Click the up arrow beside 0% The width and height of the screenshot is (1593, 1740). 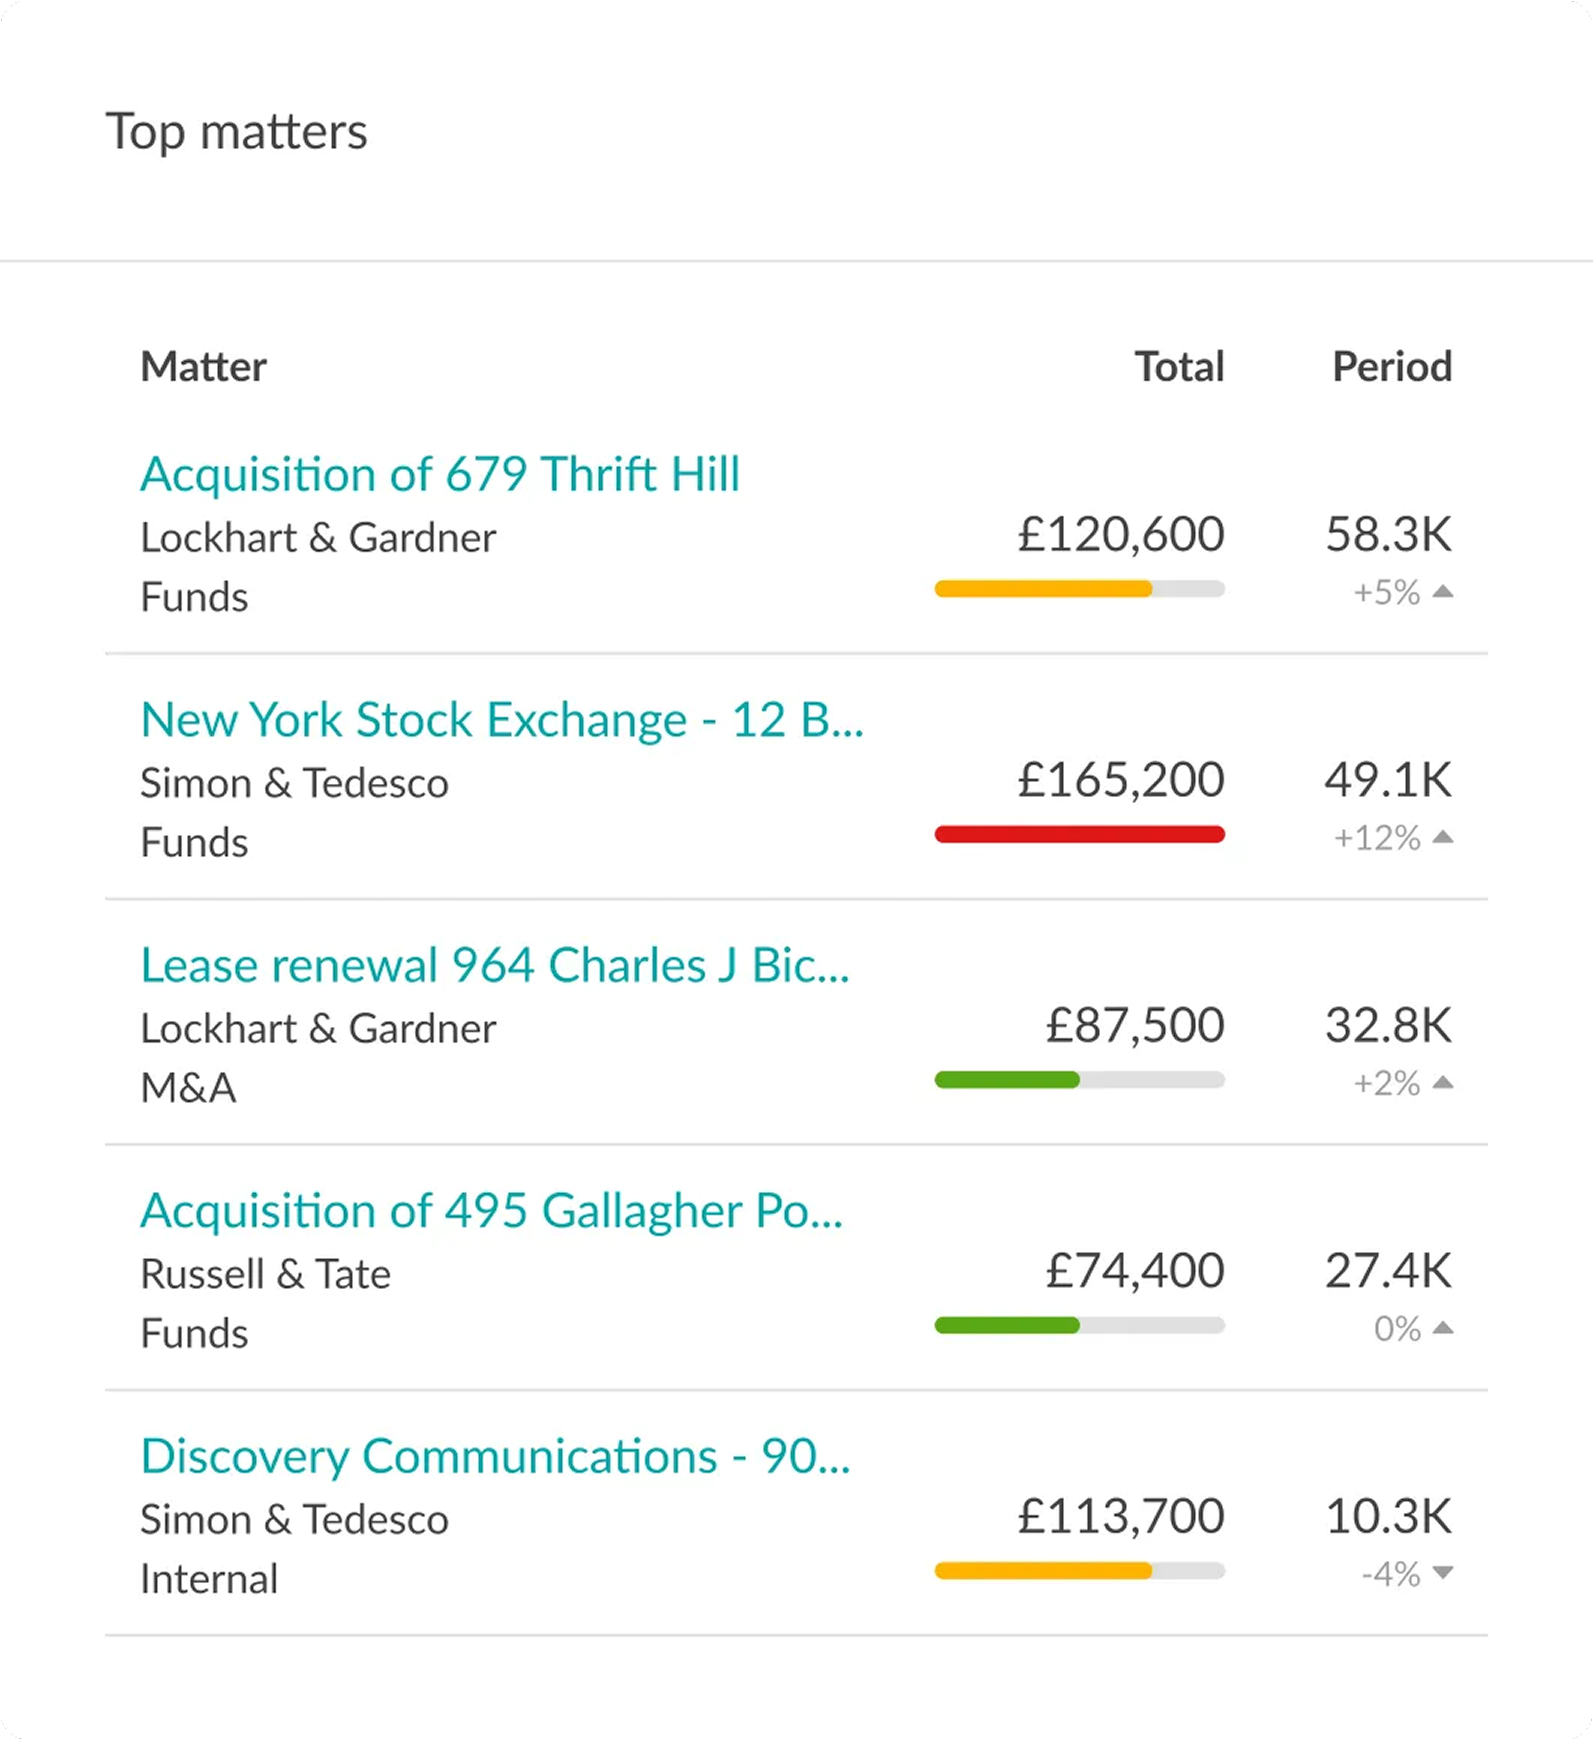click(1442, 1328)
